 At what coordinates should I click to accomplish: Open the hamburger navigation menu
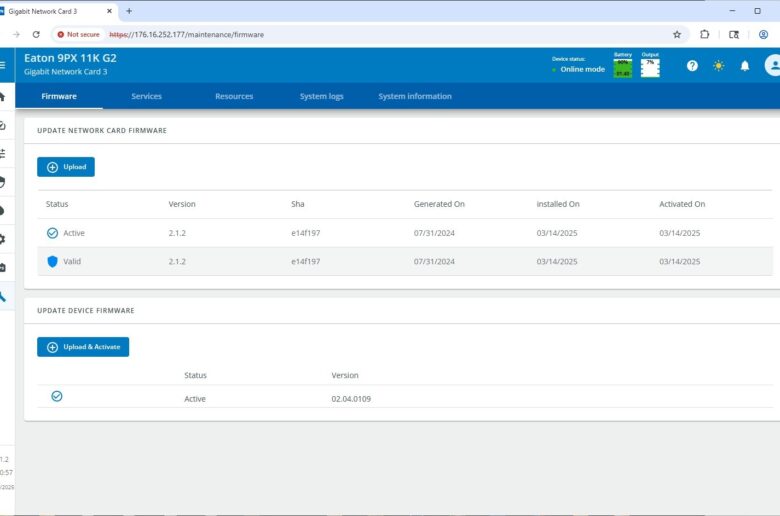[x=3, y=65]
